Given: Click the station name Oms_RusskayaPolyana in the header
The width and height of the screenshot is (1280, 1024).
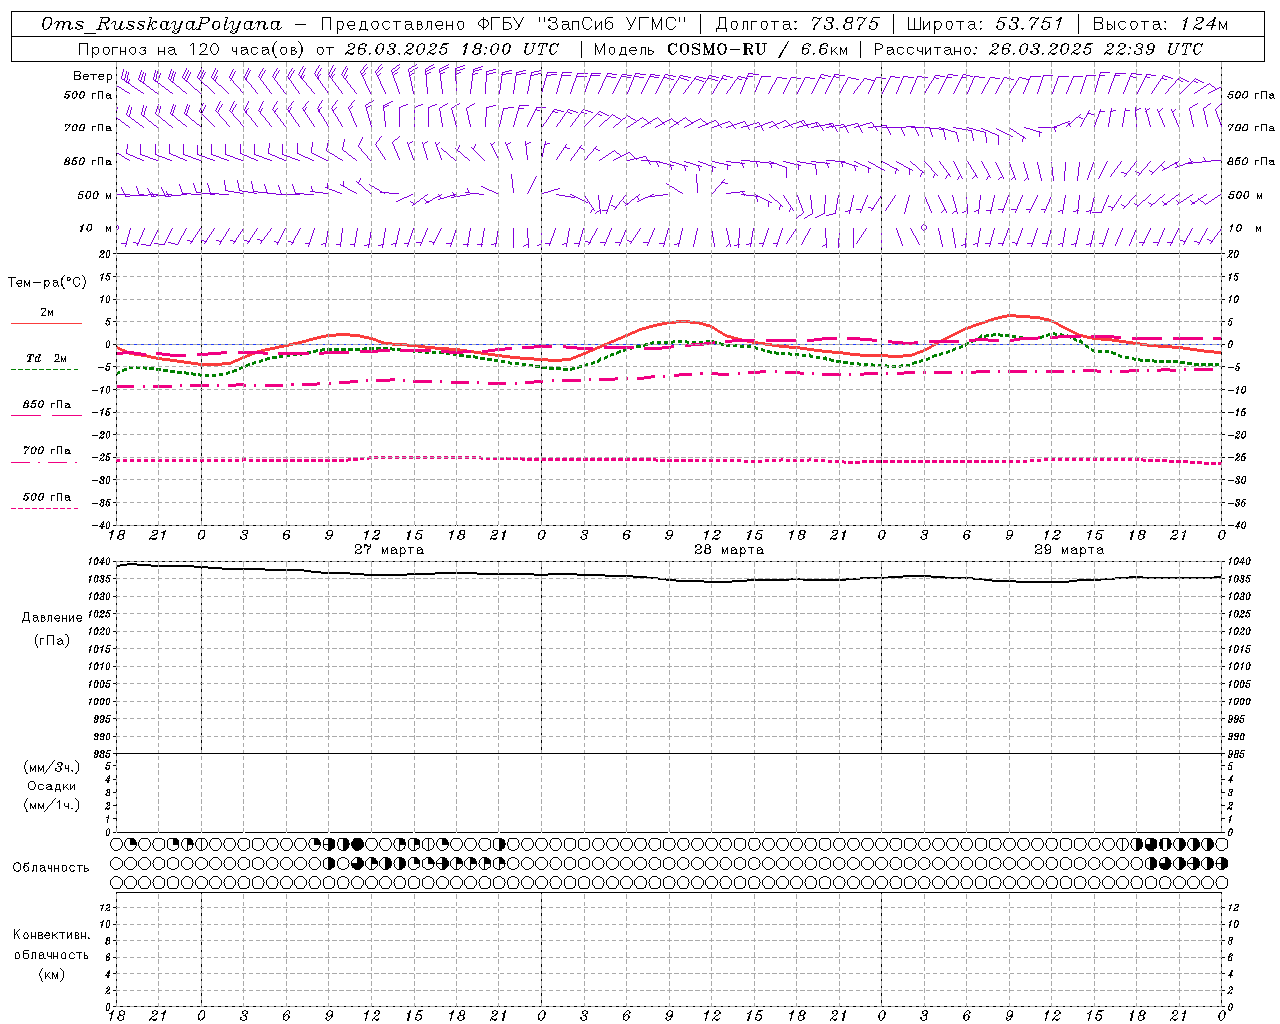Looking at the screenshot, I should point(162,24).
